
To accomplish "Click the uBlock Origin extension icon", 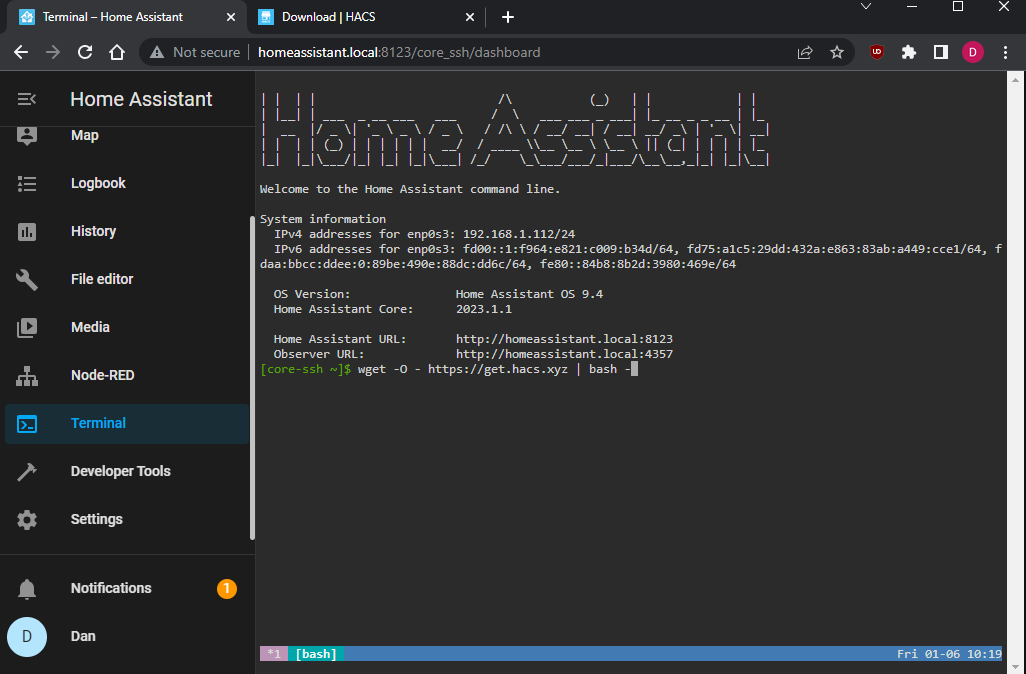I will (877, 52).
